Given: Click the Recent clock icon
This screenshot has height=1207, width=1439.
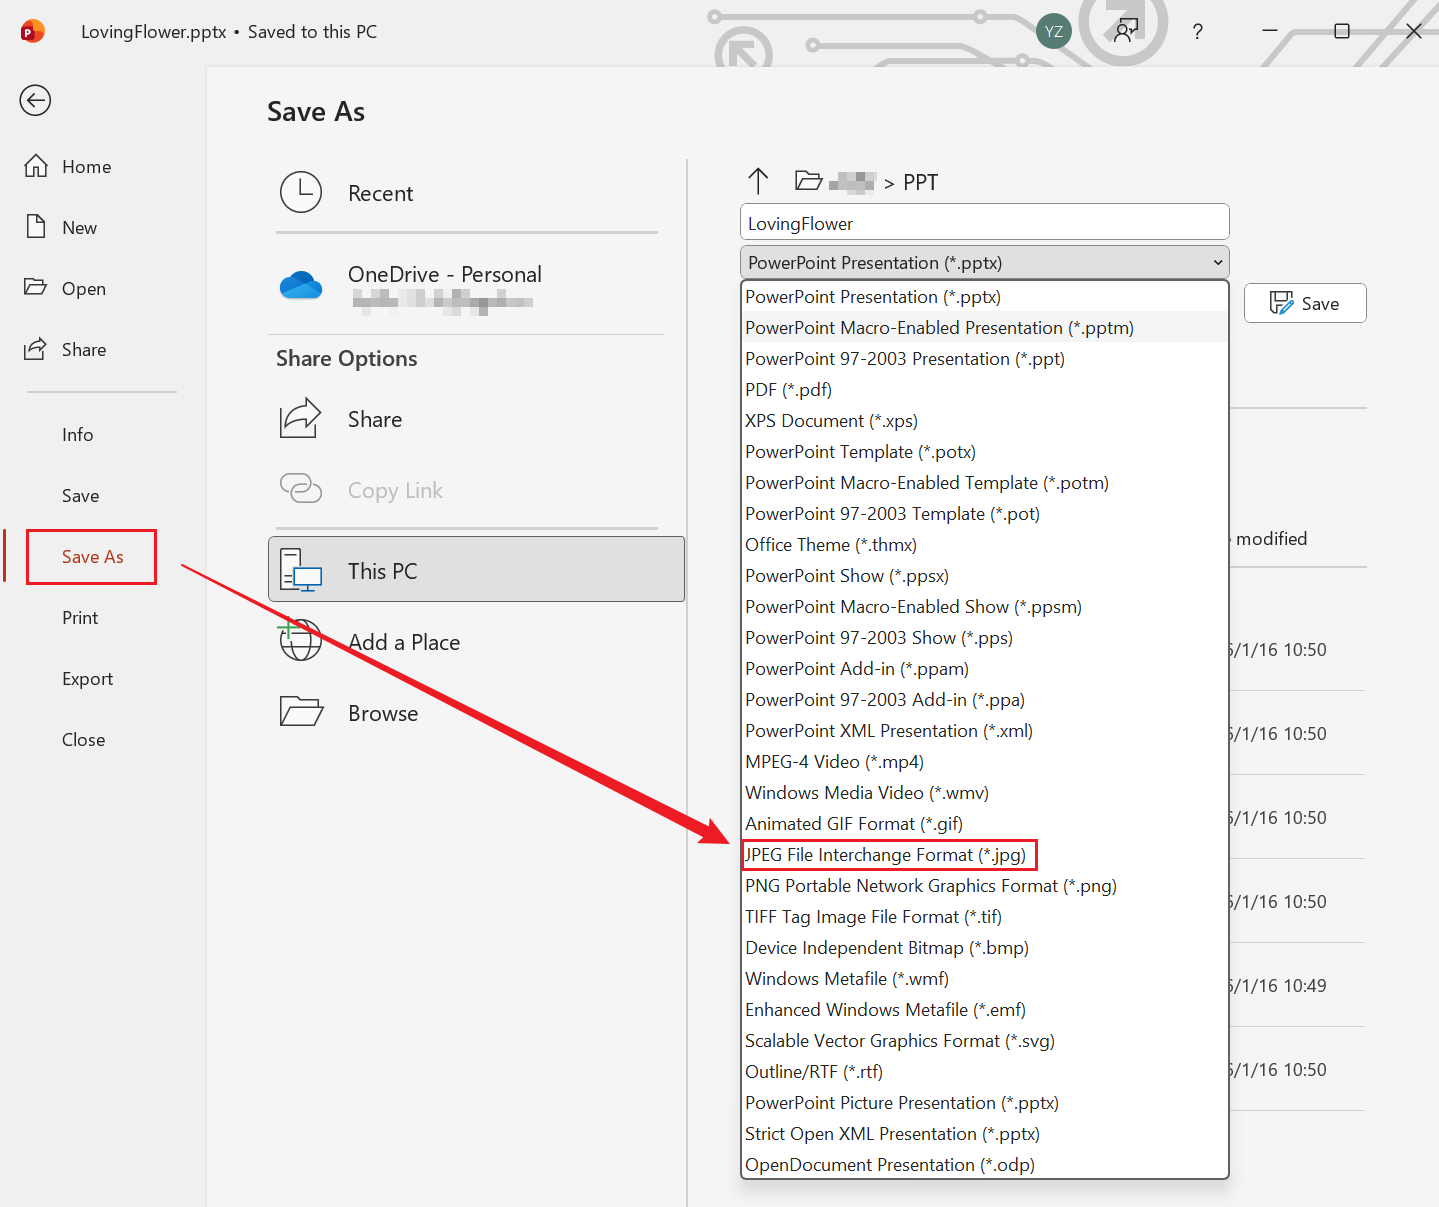Looking at the screenshot, I should pos(301,193).
